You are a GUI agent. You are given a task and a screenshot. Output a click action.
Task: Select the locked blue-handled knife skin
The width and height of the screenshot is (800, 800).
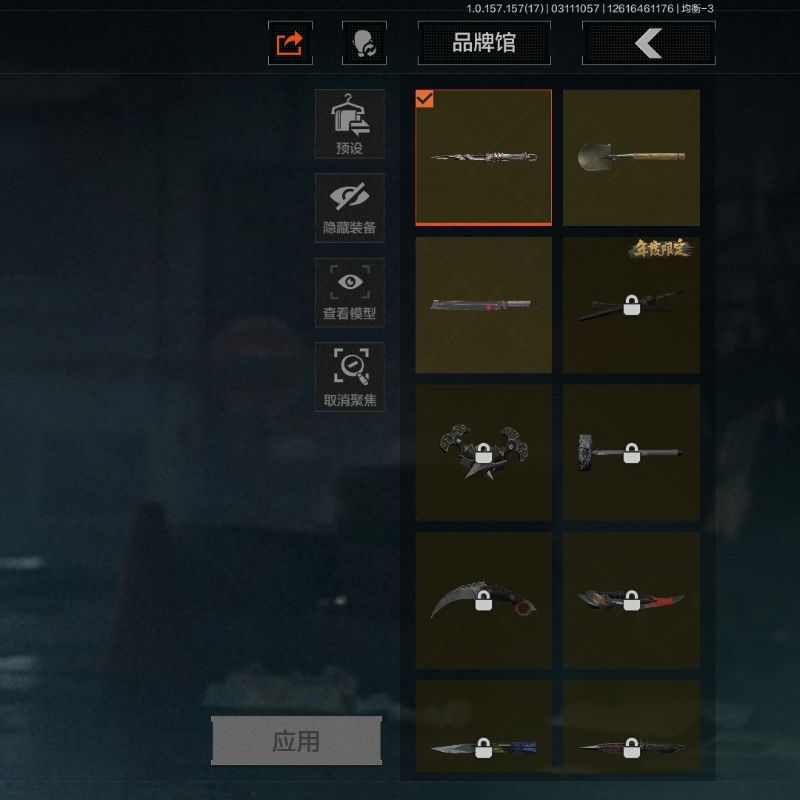pyautogui.click(x=484, y=726)
